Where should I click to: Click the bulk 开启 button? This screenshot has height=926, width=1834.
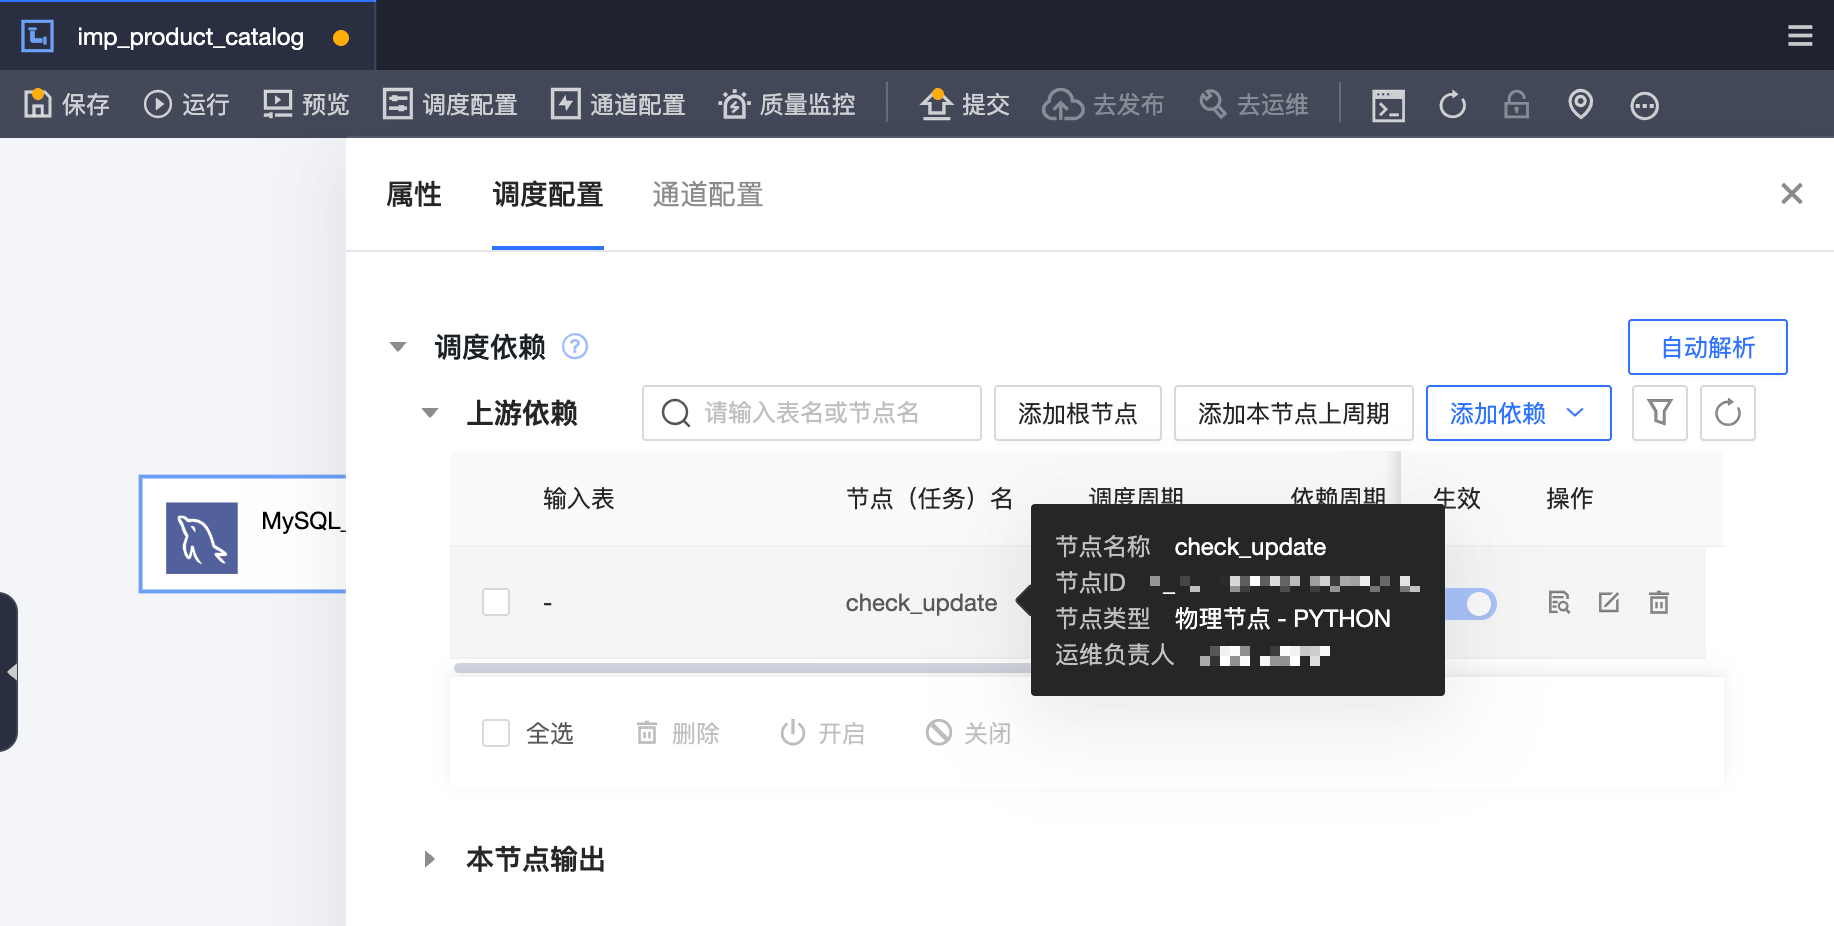[x=822, y=733]
